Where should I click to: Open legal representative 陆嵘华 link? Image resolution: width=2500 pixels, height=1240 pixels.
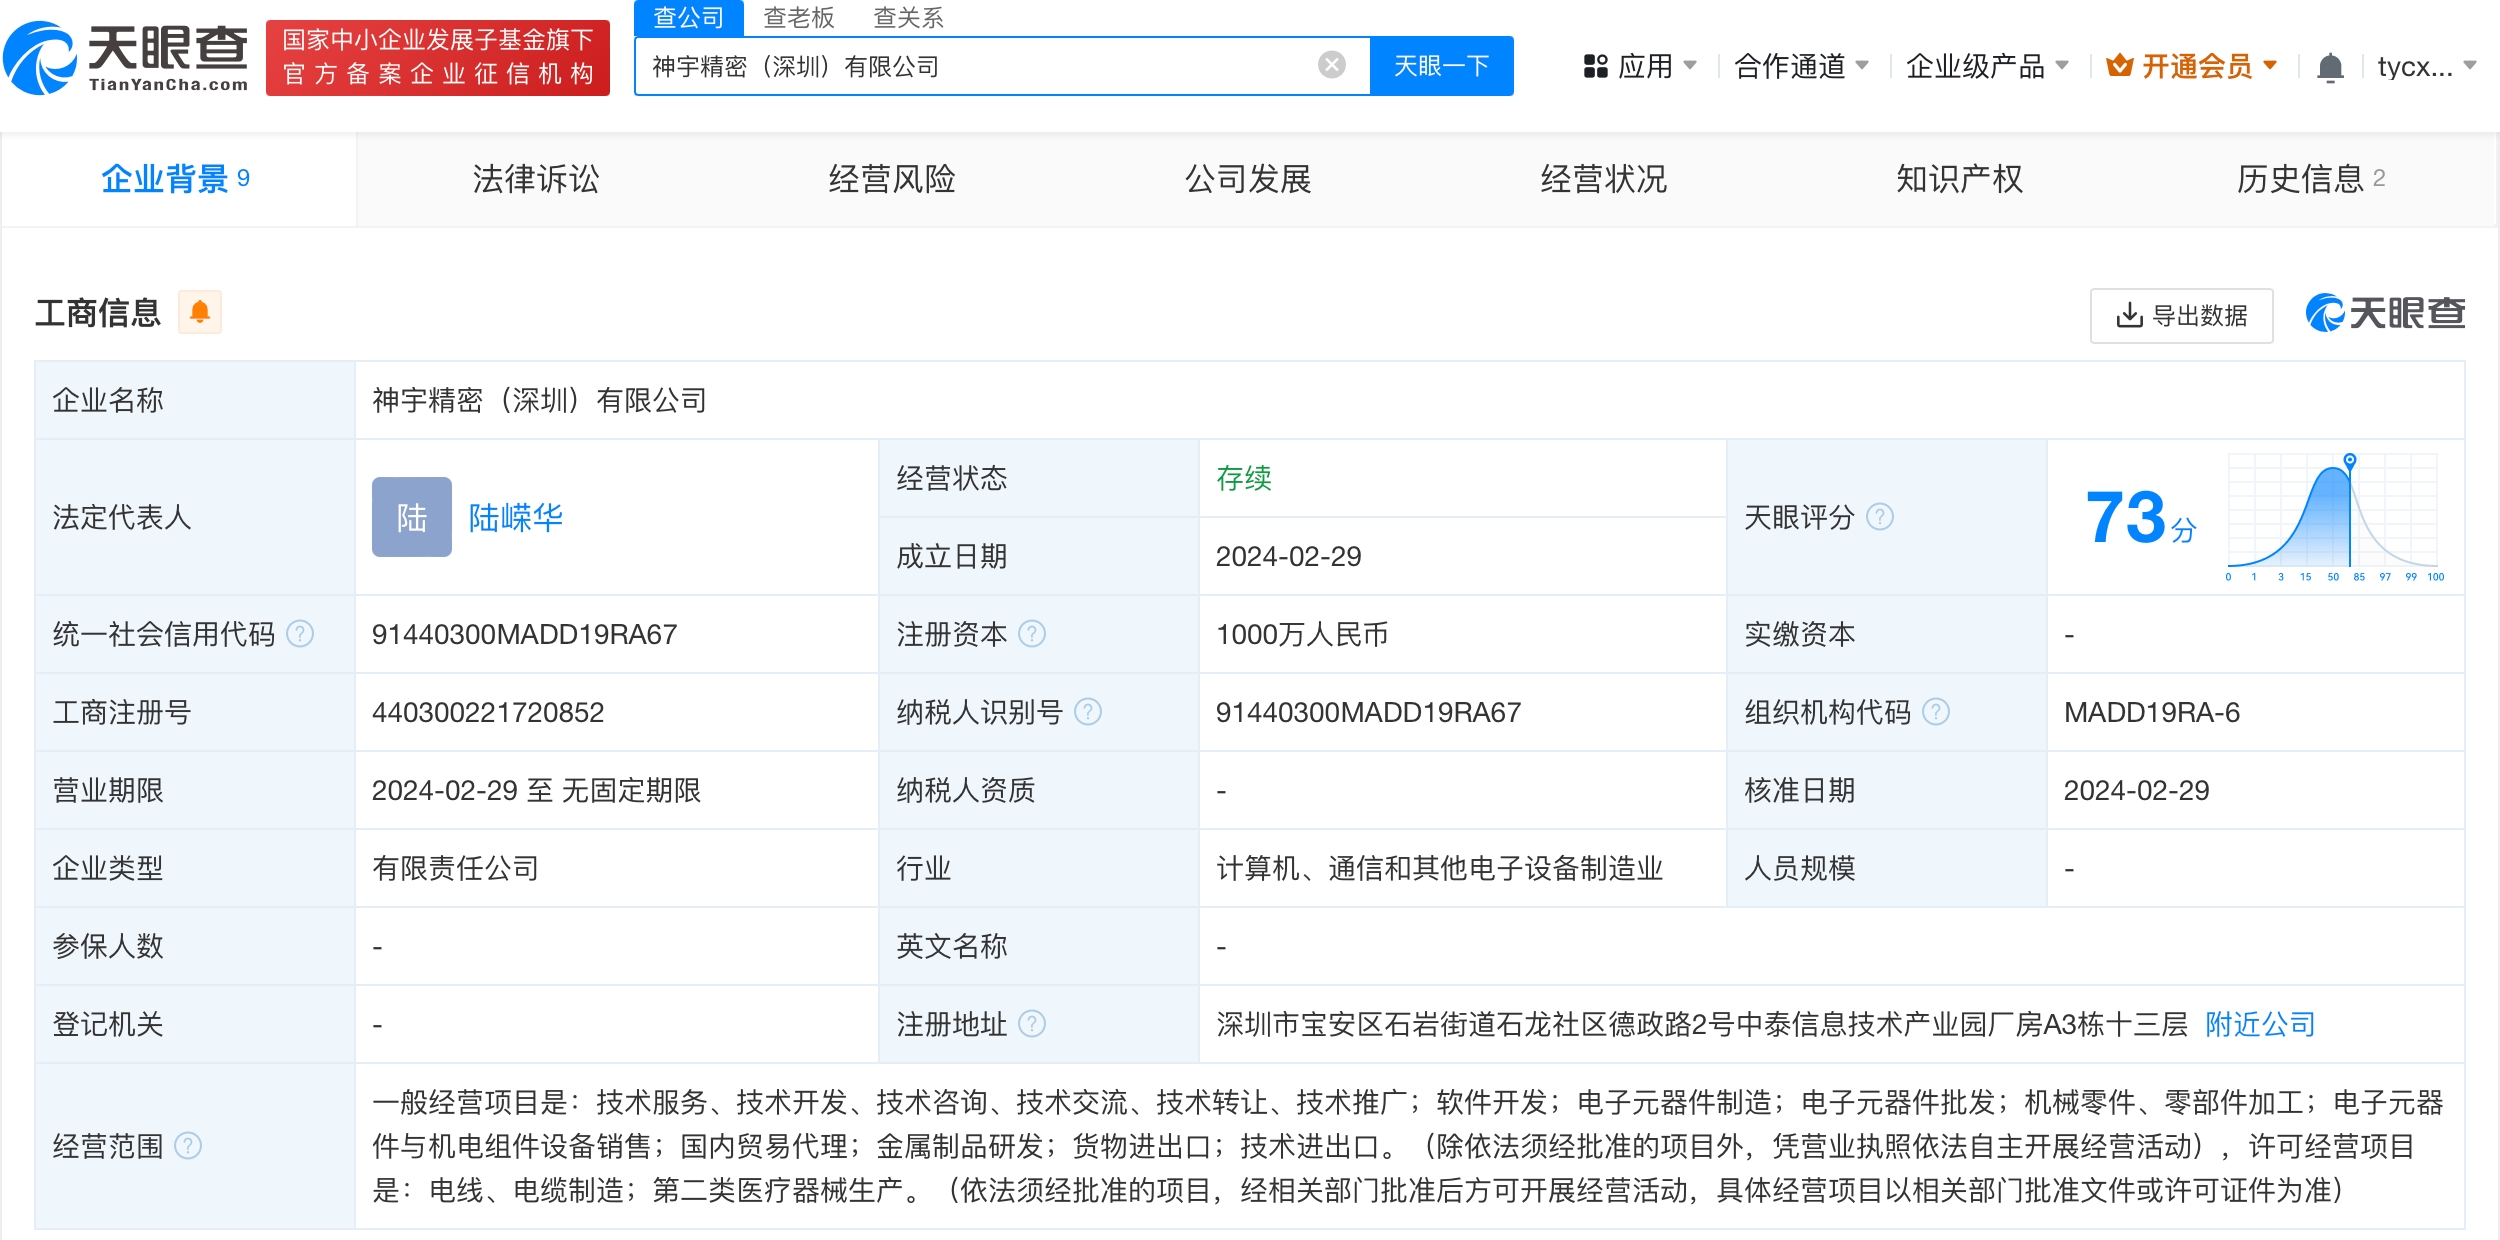coord(515,517)
